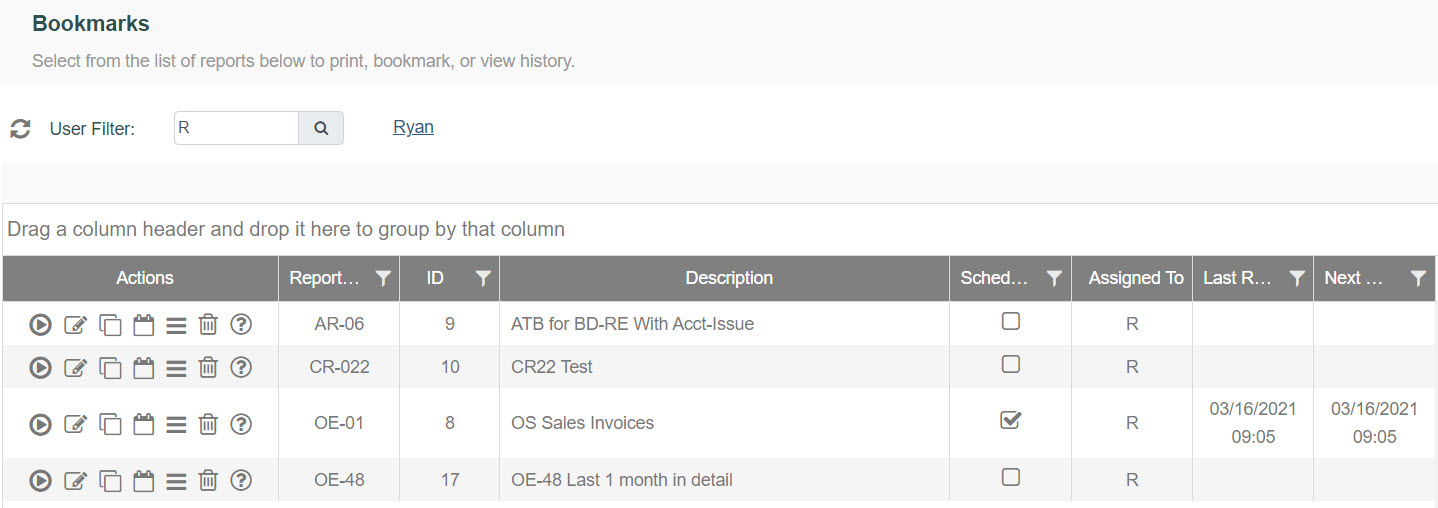This screenshot has height=508, width=1438.
Task: Refresh the bookmarks list
Action: [x=20, y=129]
